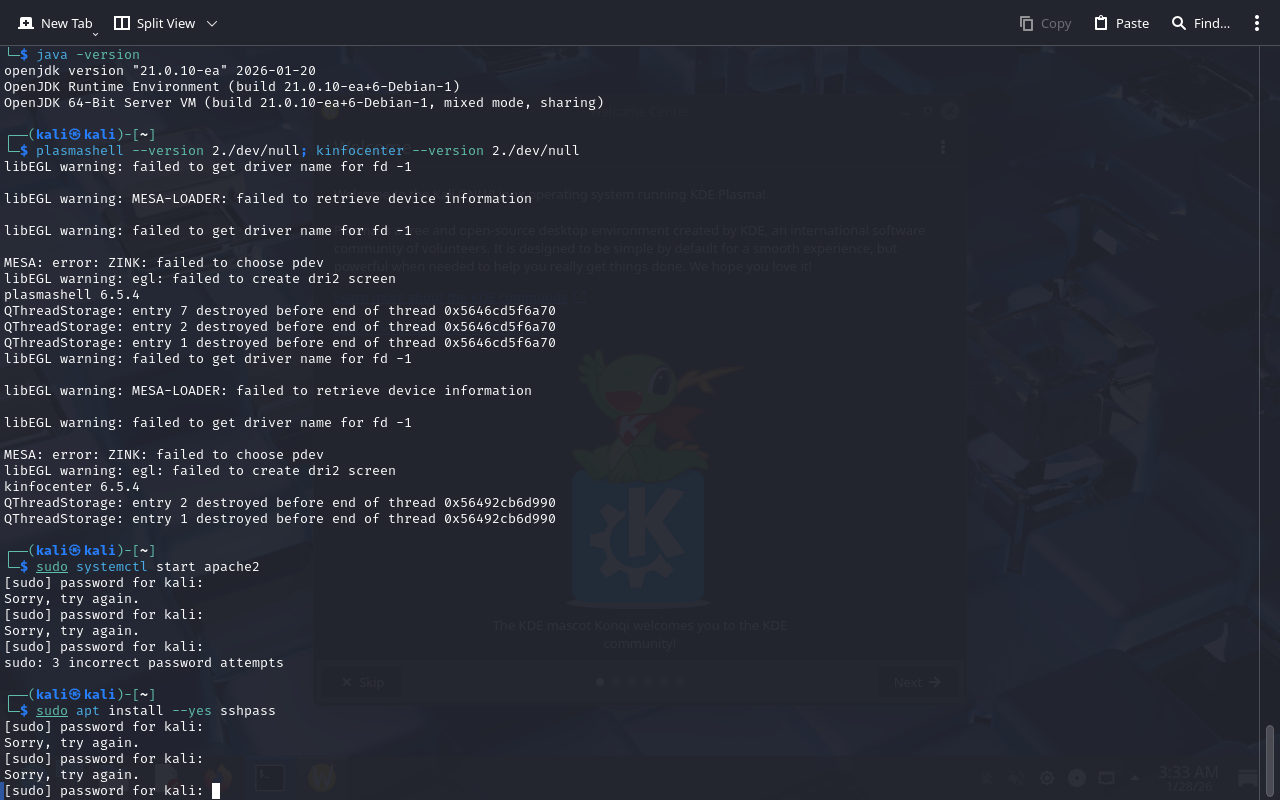Click underlined sudo in the apt install command
1280x800 pixels.
[52, 711]
